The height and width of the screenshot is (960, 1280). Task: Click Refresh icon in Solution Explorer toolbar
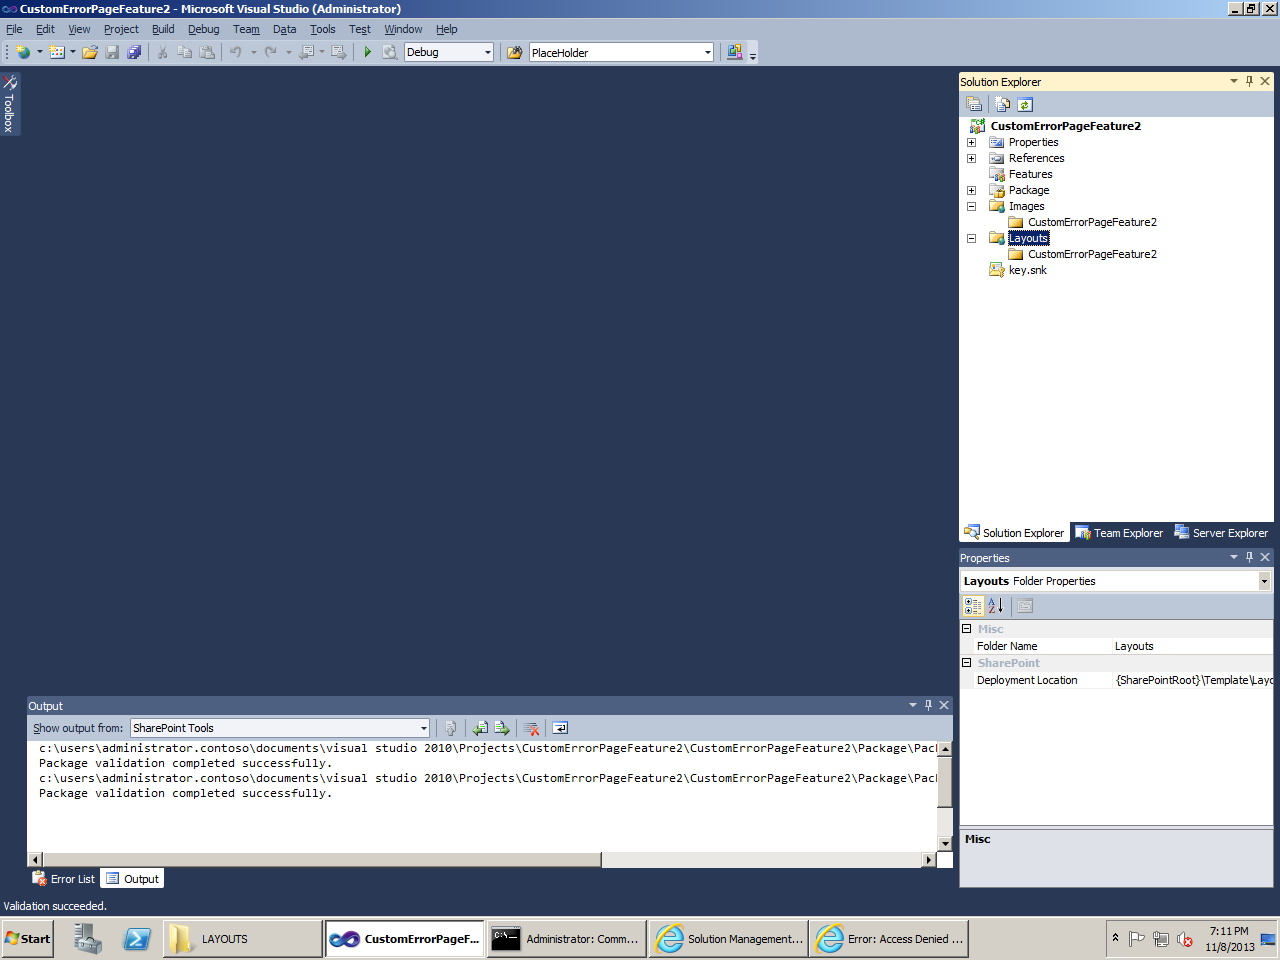coord(1025,104)
